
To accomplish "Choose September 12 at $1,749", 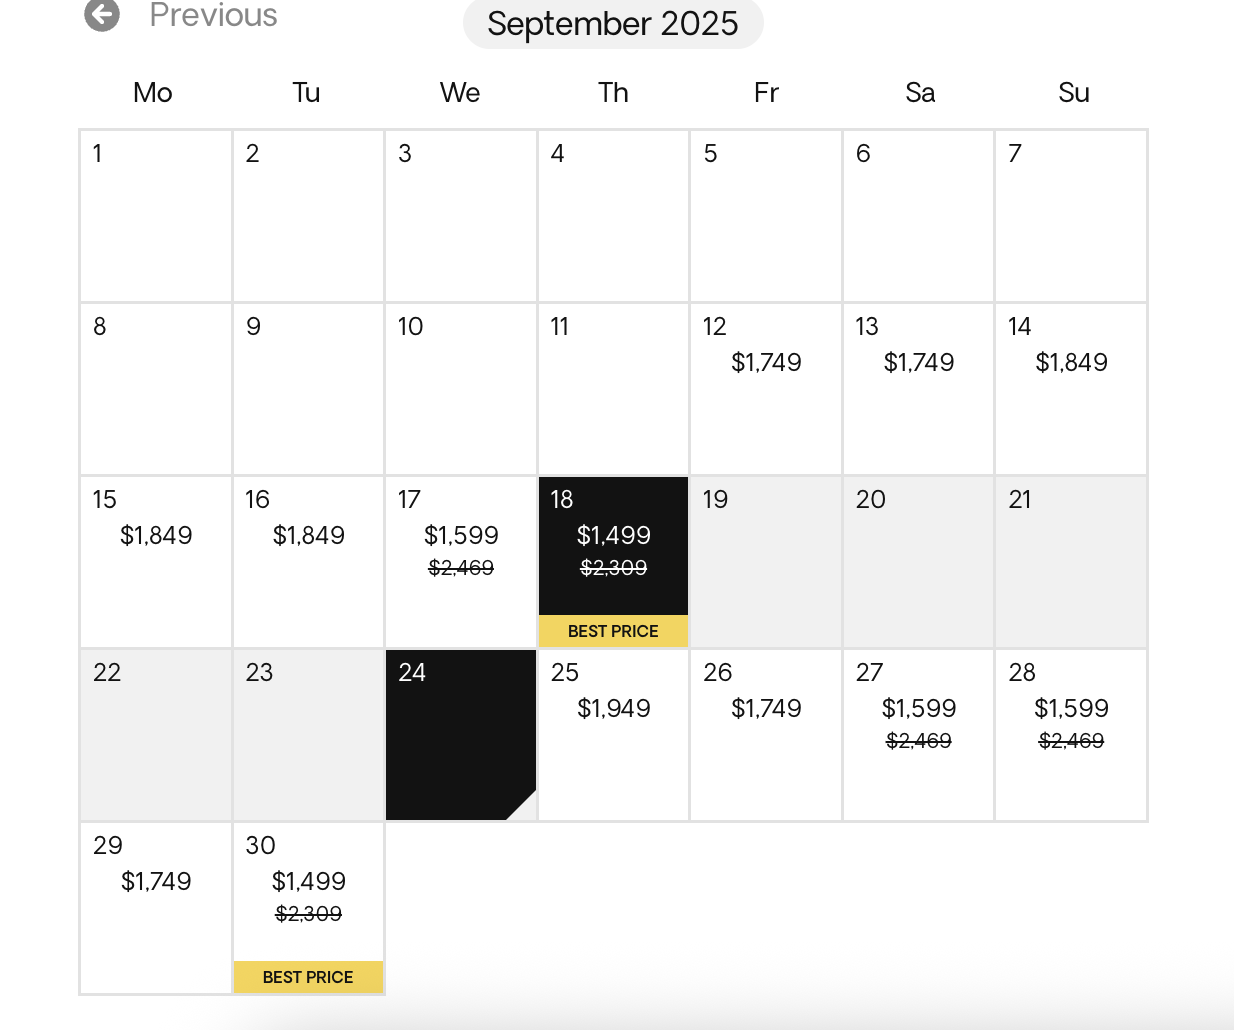I will [x=766, y=389].
